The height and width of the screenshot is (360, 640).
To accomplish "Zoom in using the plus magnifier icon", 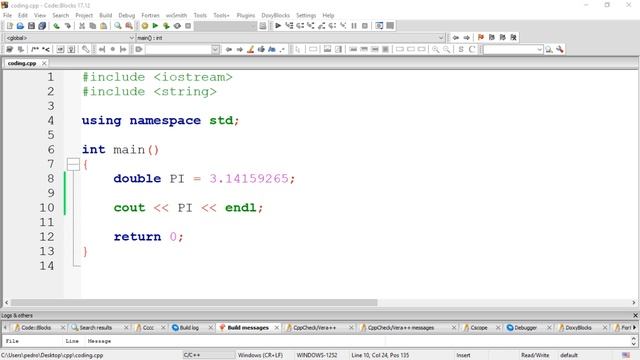I will pyautogui.click(x=436, y=49).
